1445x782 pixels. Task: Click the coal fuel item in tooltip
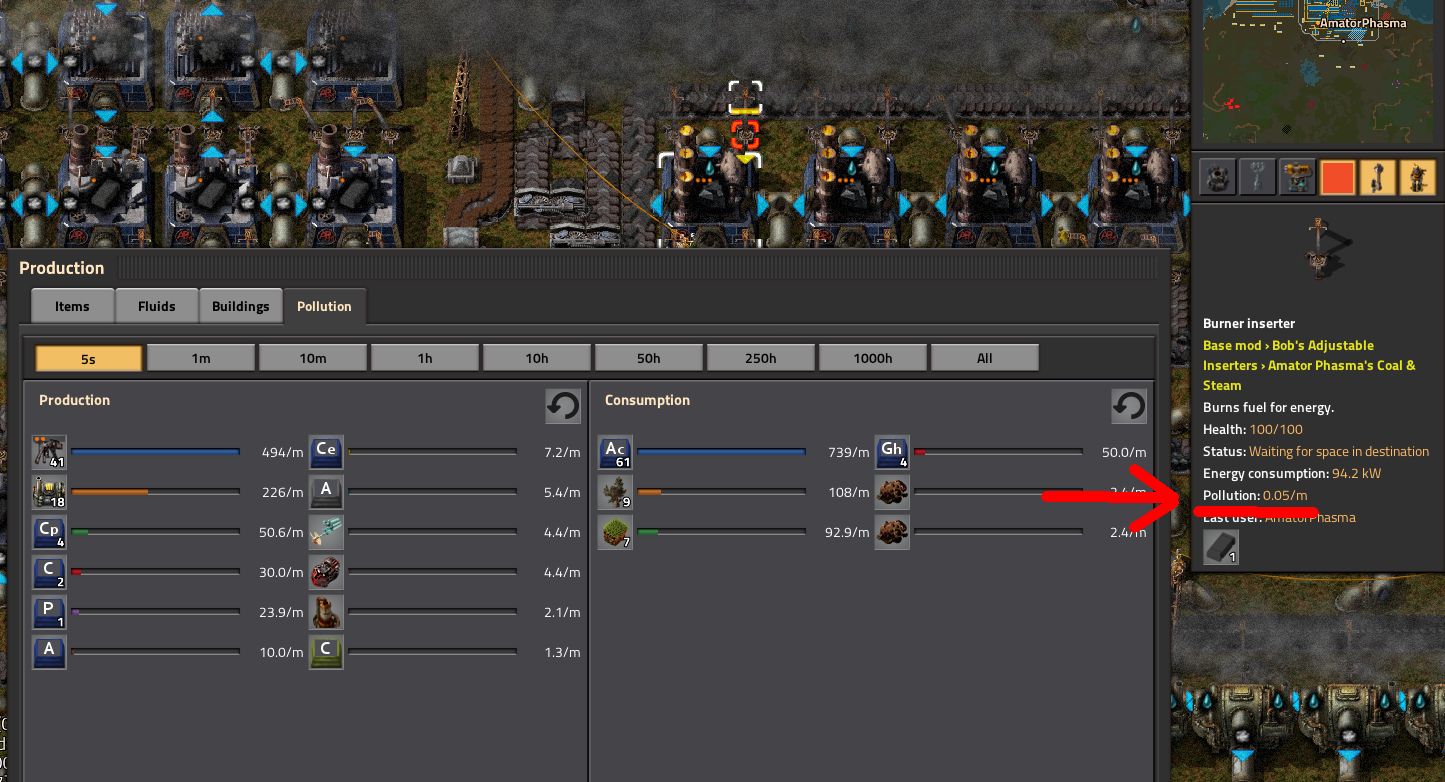click(1221, 547)
